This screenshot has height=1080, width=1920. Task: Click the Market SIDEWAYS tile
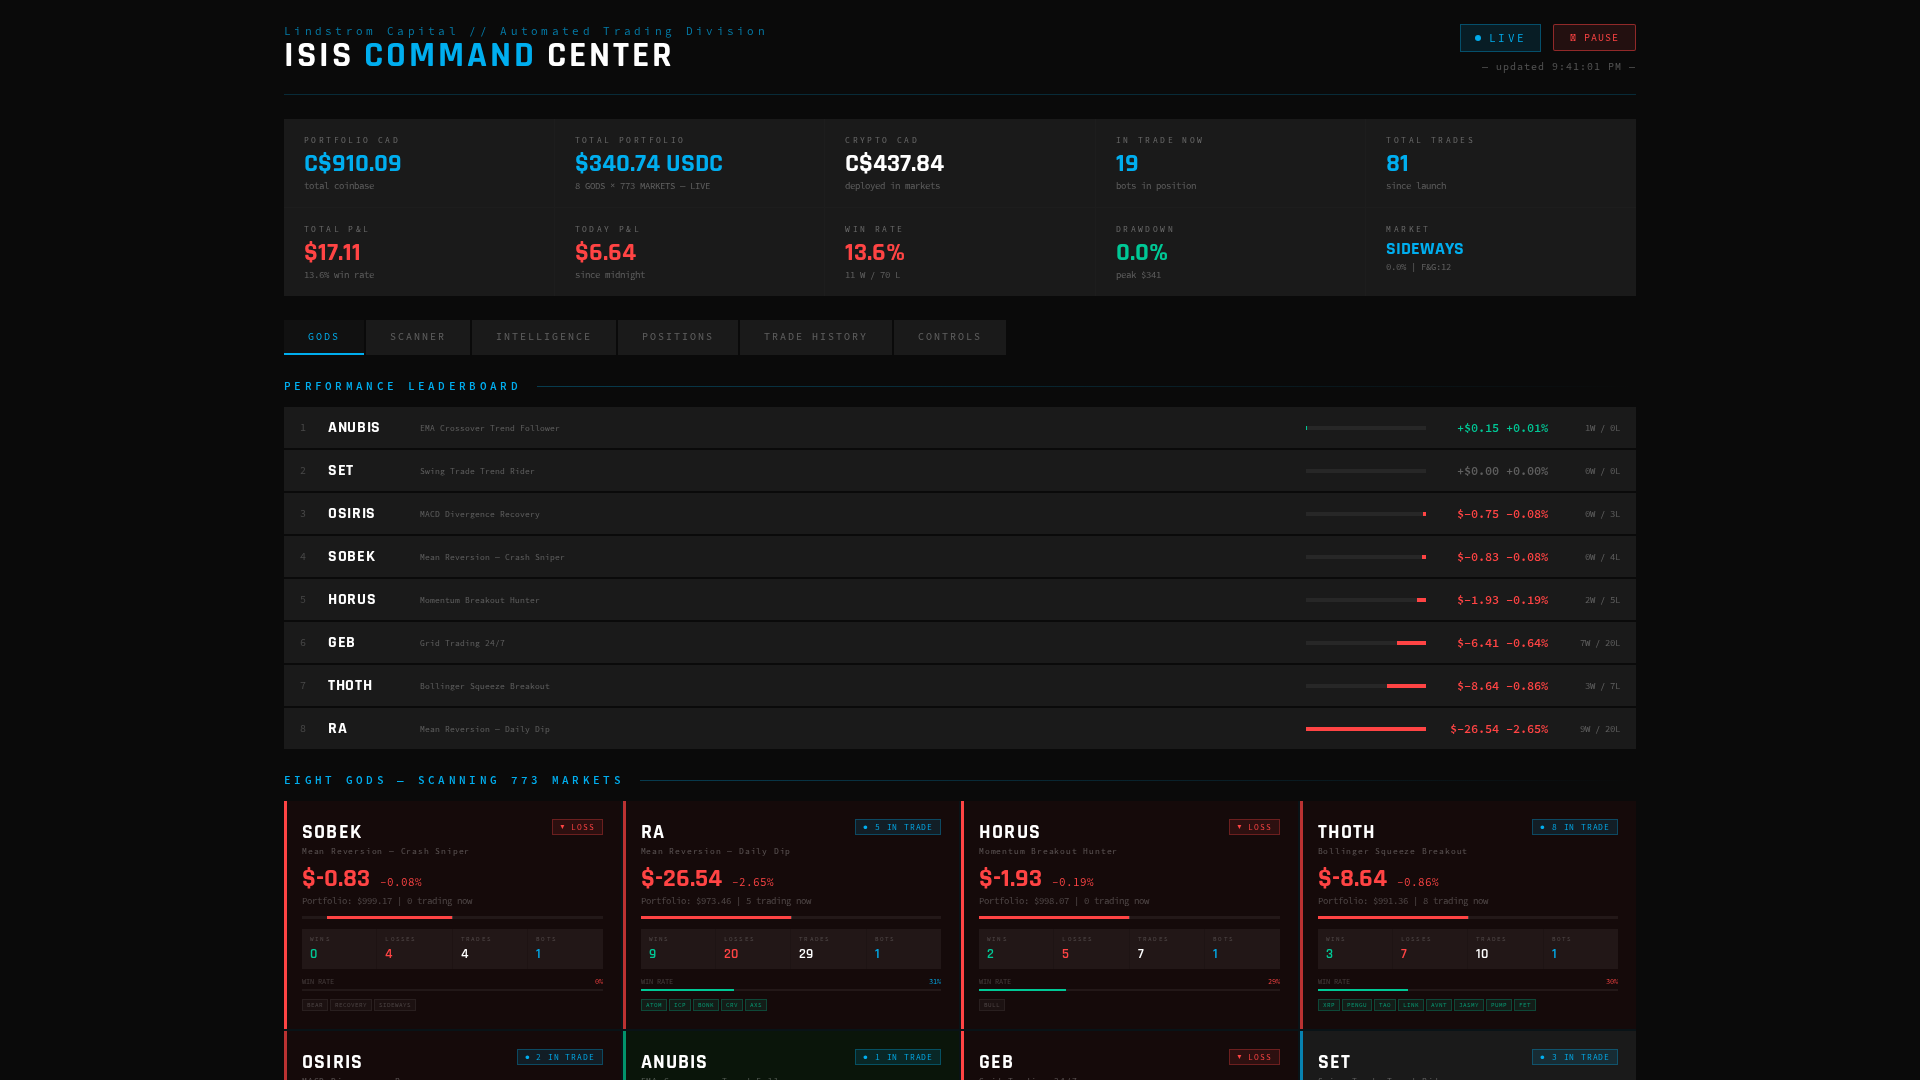tap(1501, 252)
